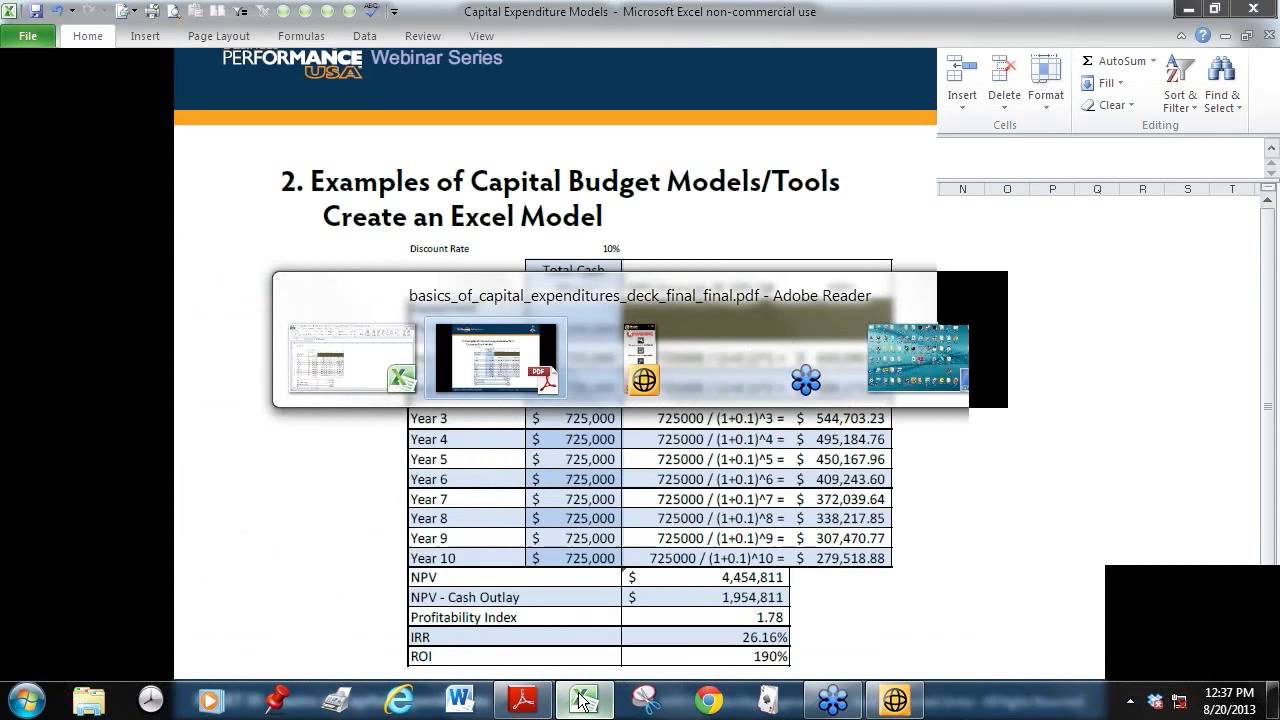This screenshot has height=720, width=1280.
Task: Choose the desktop thumbnail in task switcher
Action: (x=917, y=358)
